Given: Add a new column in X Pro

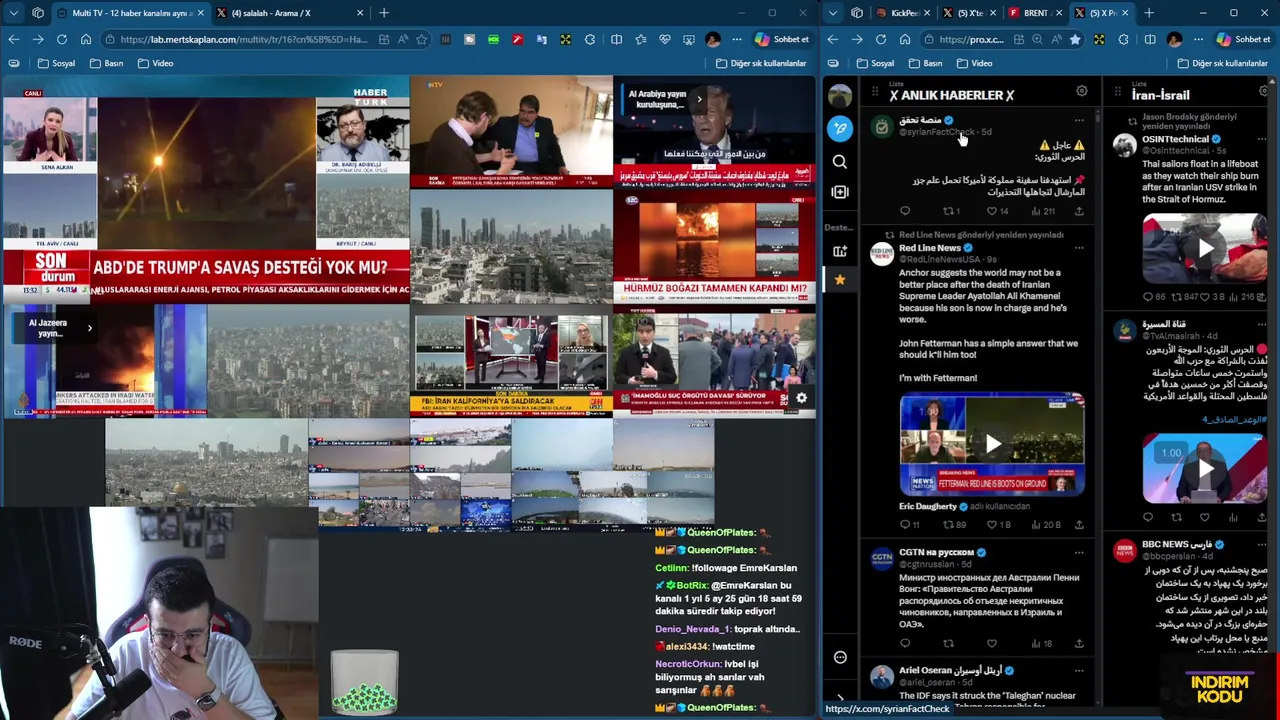Looking at the screenshot, I should [x=840, y=191].
